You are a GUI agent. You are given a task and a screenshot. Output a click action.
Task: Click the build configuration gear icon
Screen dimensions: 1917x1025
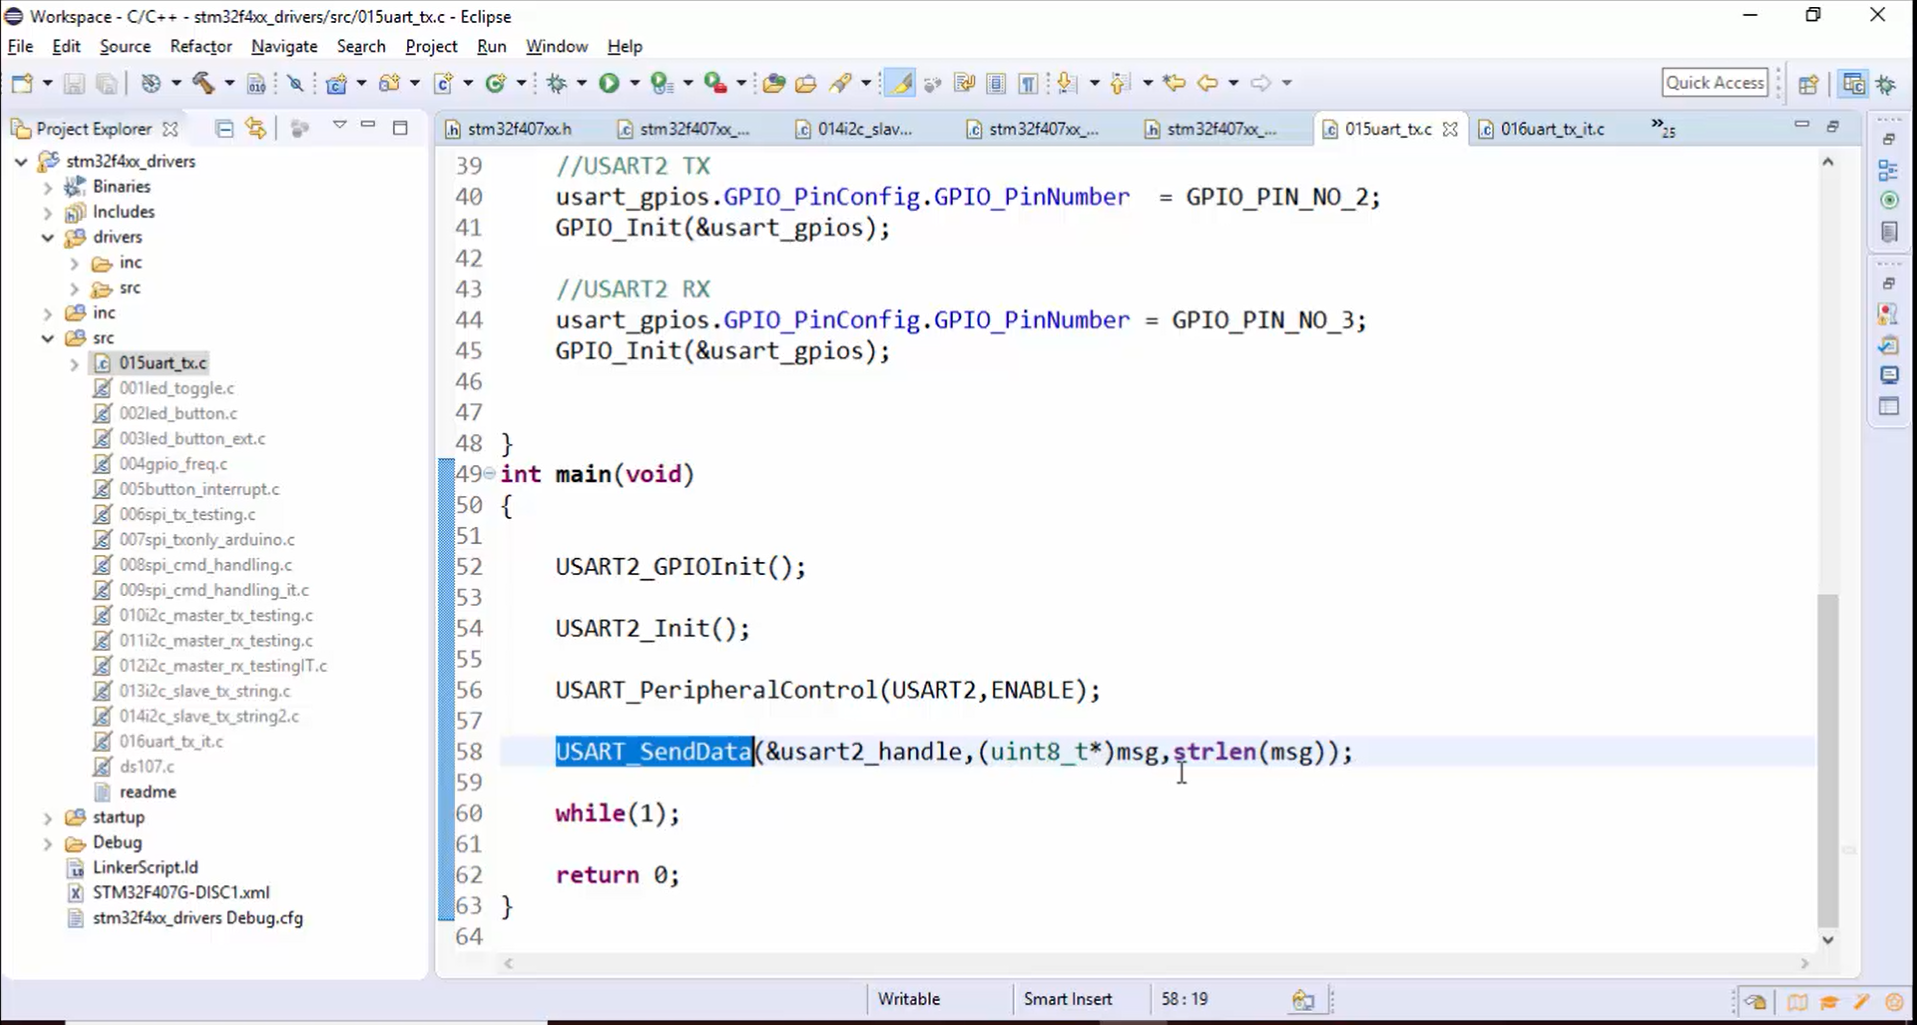[x=151, y=84]
